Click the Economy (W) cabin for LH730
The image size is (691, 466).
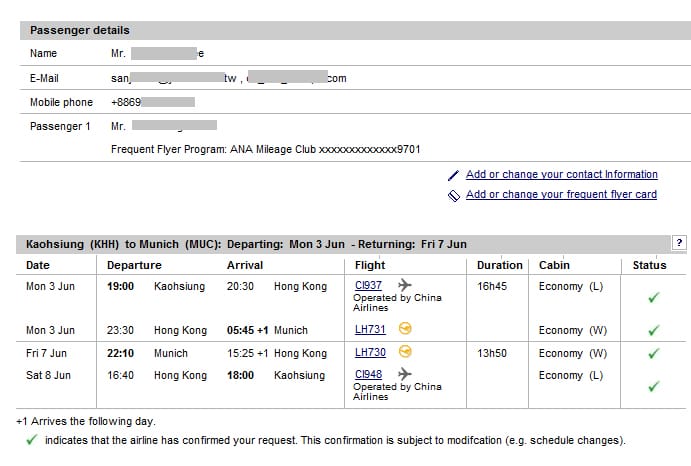572,354
